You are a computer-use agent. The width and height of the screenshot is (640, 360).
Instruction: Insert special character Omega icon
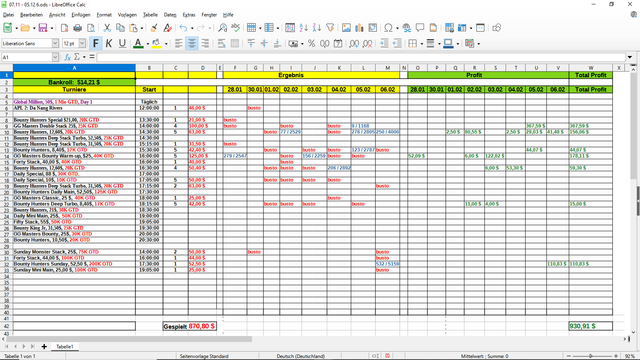pos(388,28)
